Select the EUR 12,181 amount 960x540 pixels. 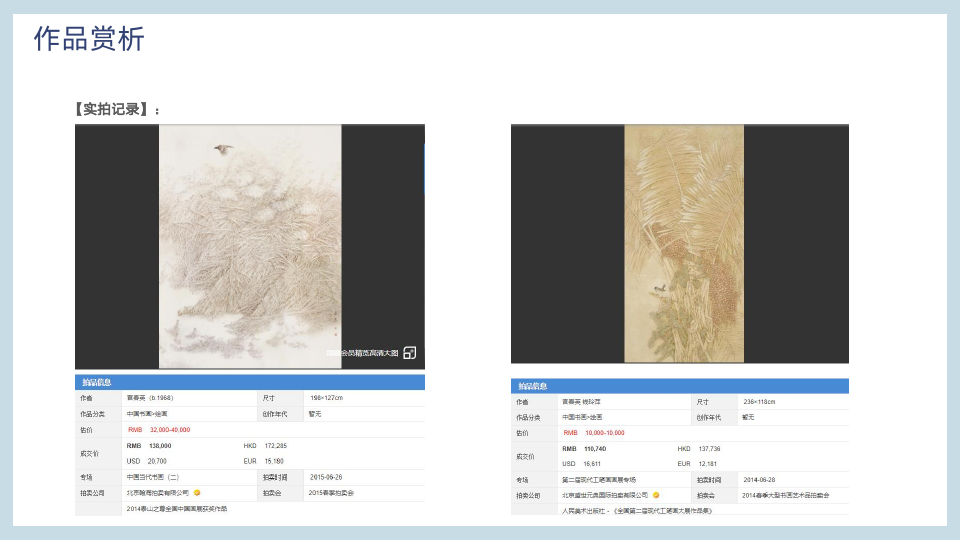pyautogui.click(x=697, y=464)
